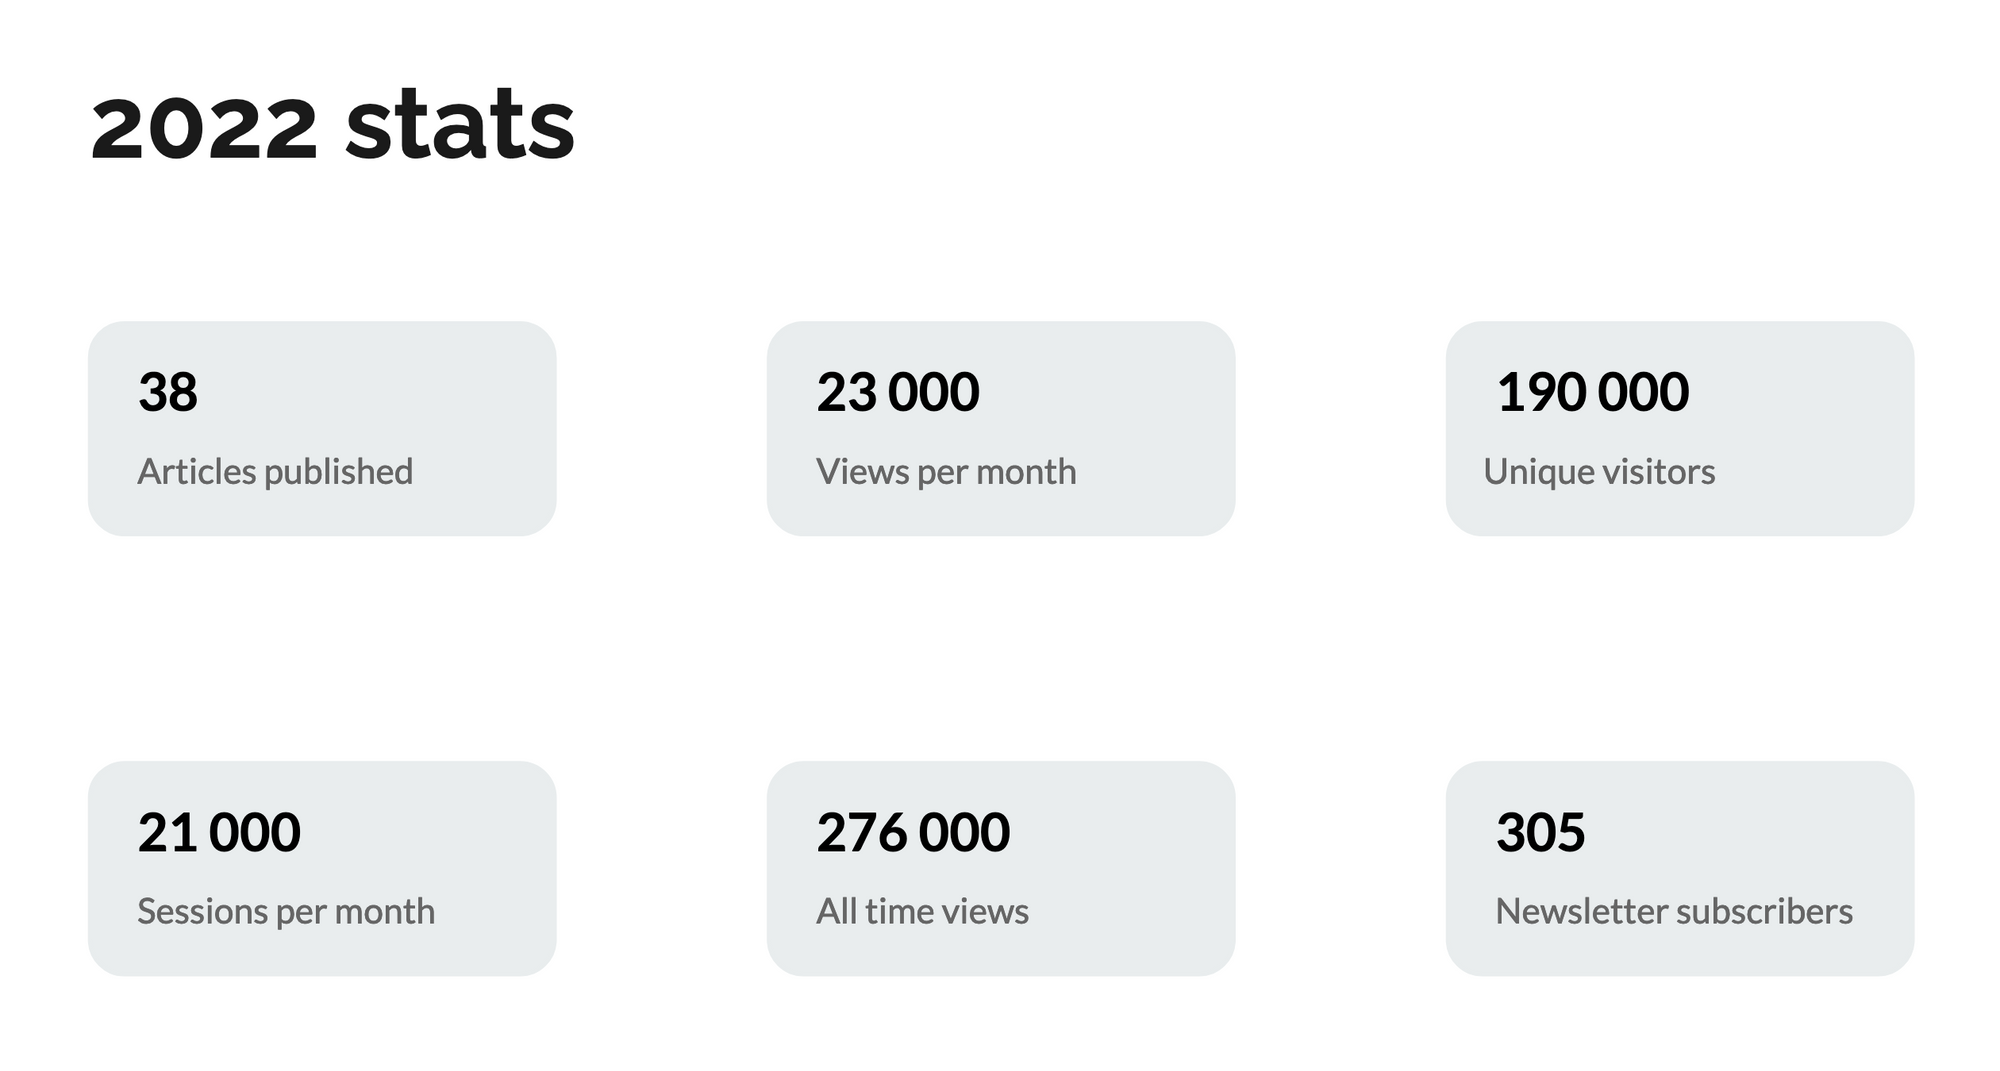Click the 276 000 figure
This screenshot has width=2000, height=1071.
pyautogui.click(x=913, y=832)
